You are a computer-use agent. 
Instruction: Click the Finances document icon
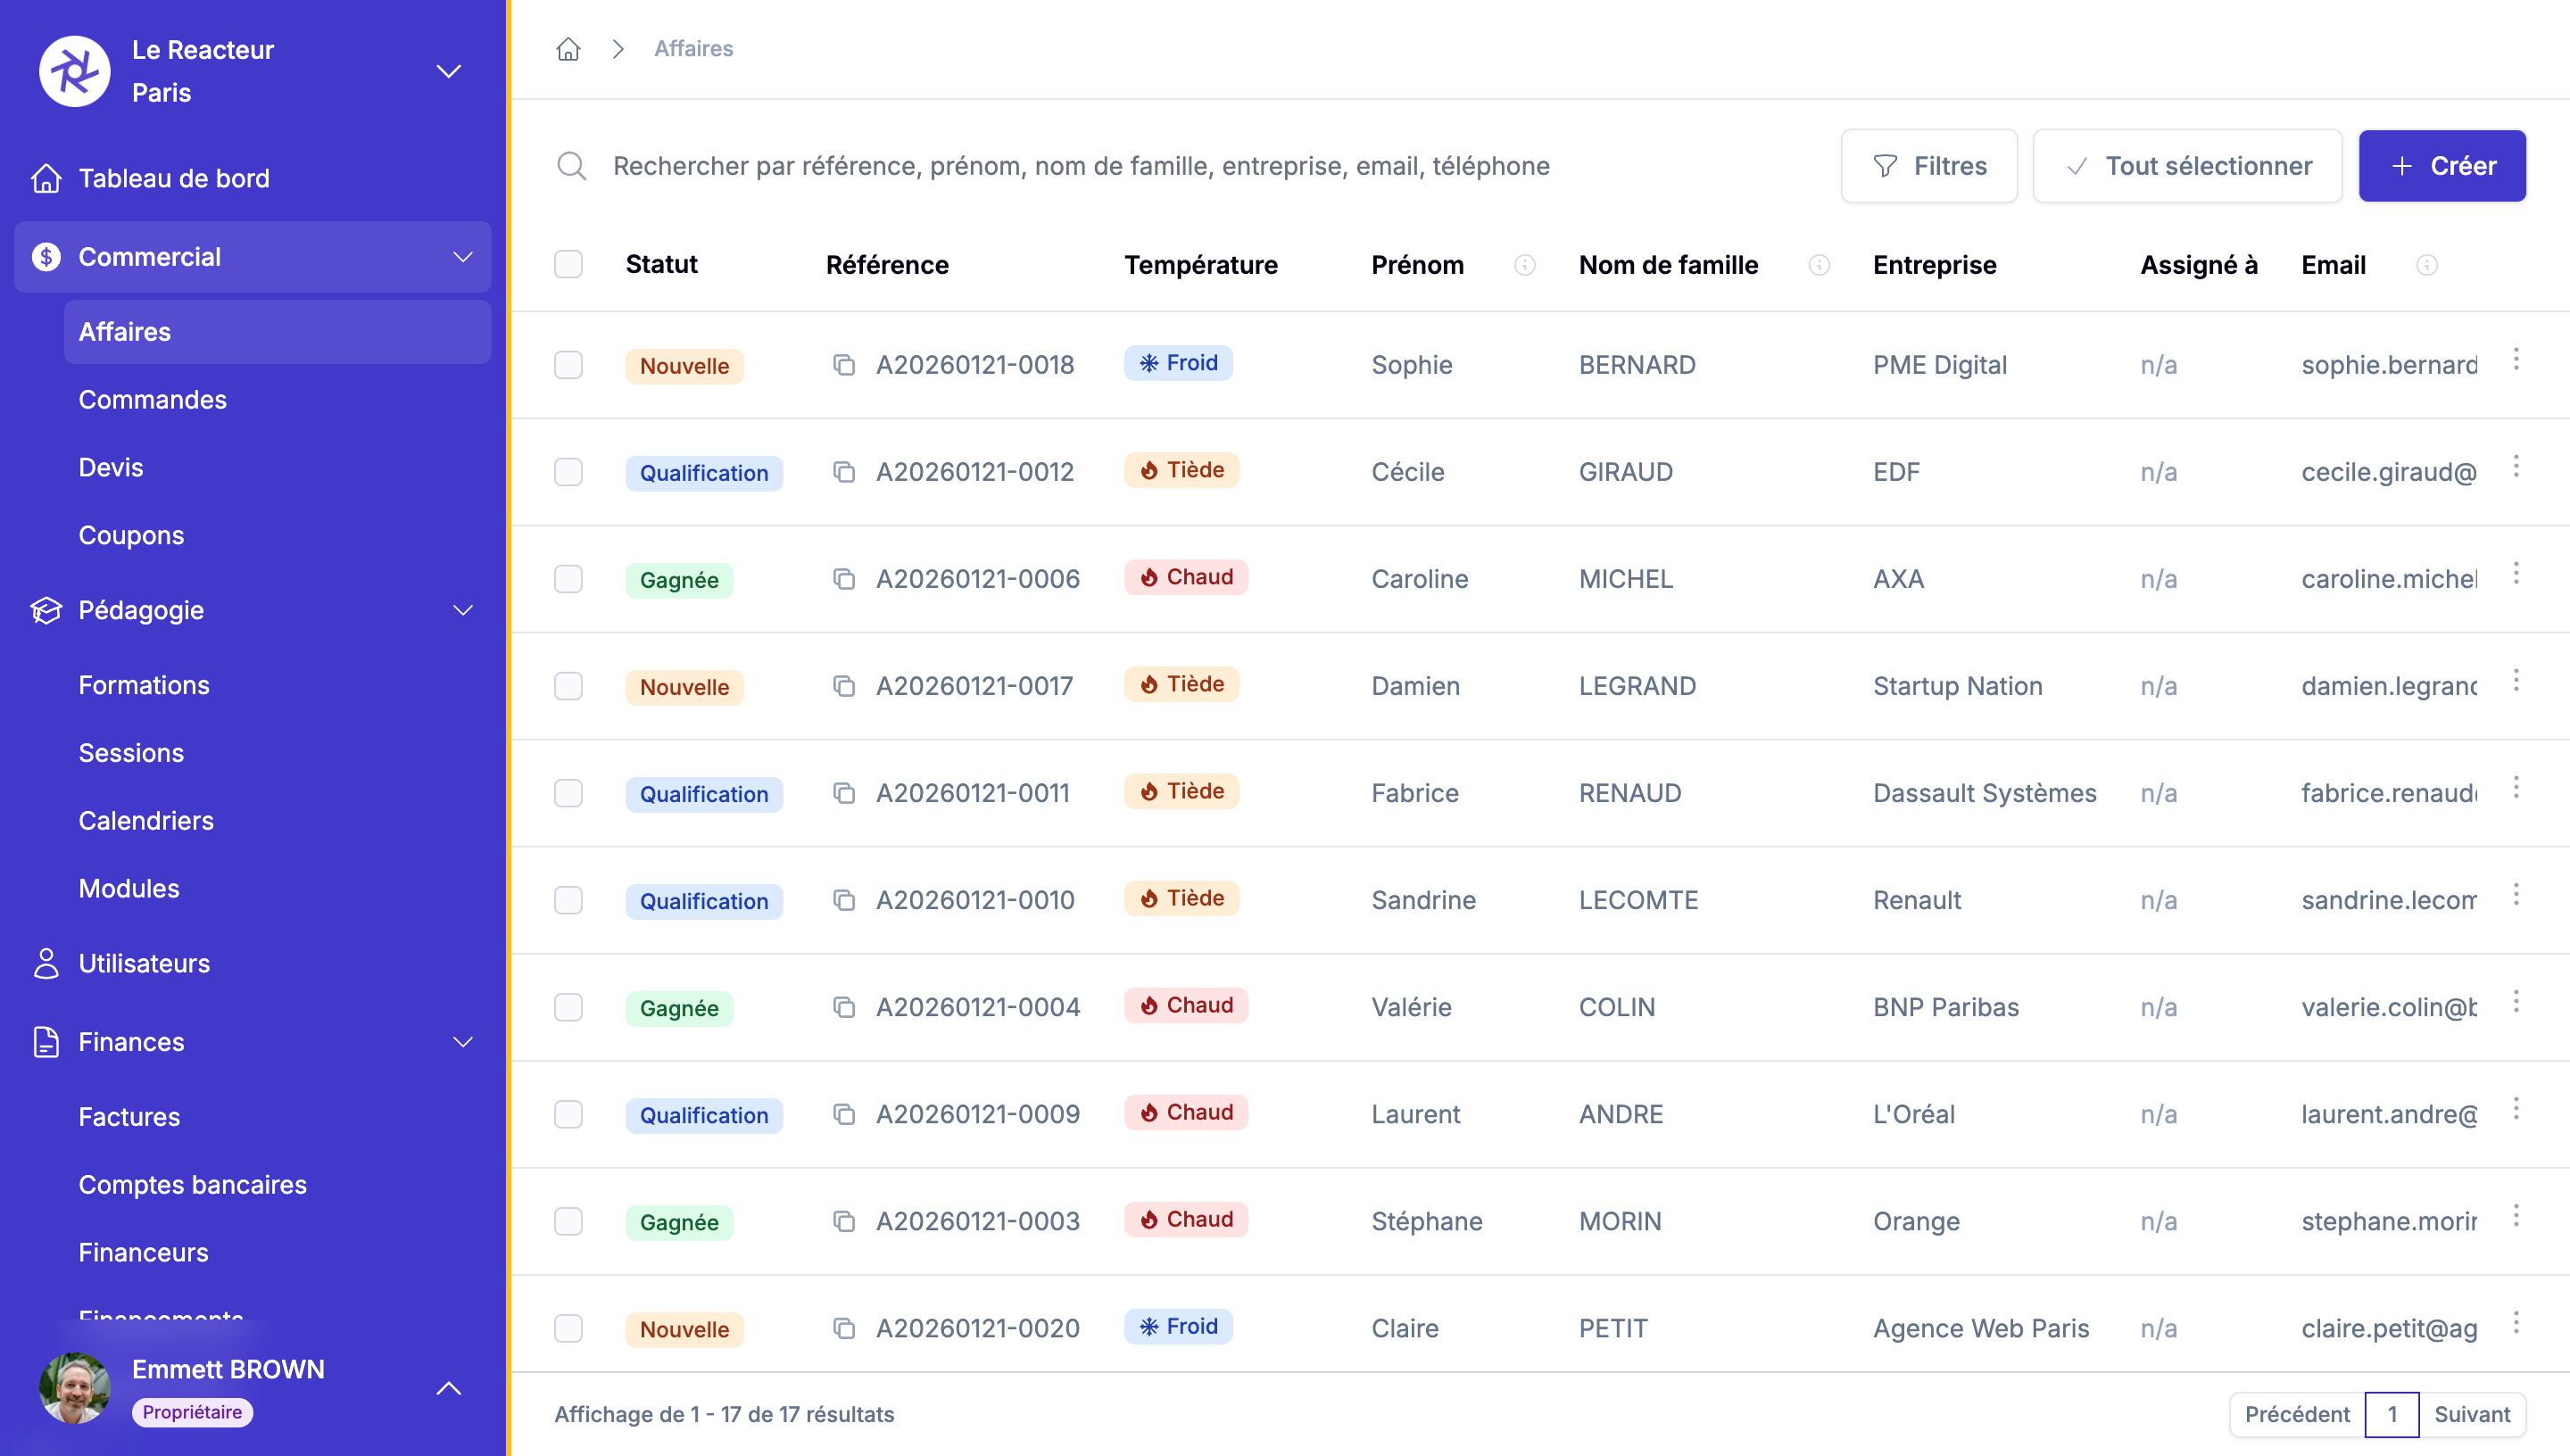coord(46,1041)
